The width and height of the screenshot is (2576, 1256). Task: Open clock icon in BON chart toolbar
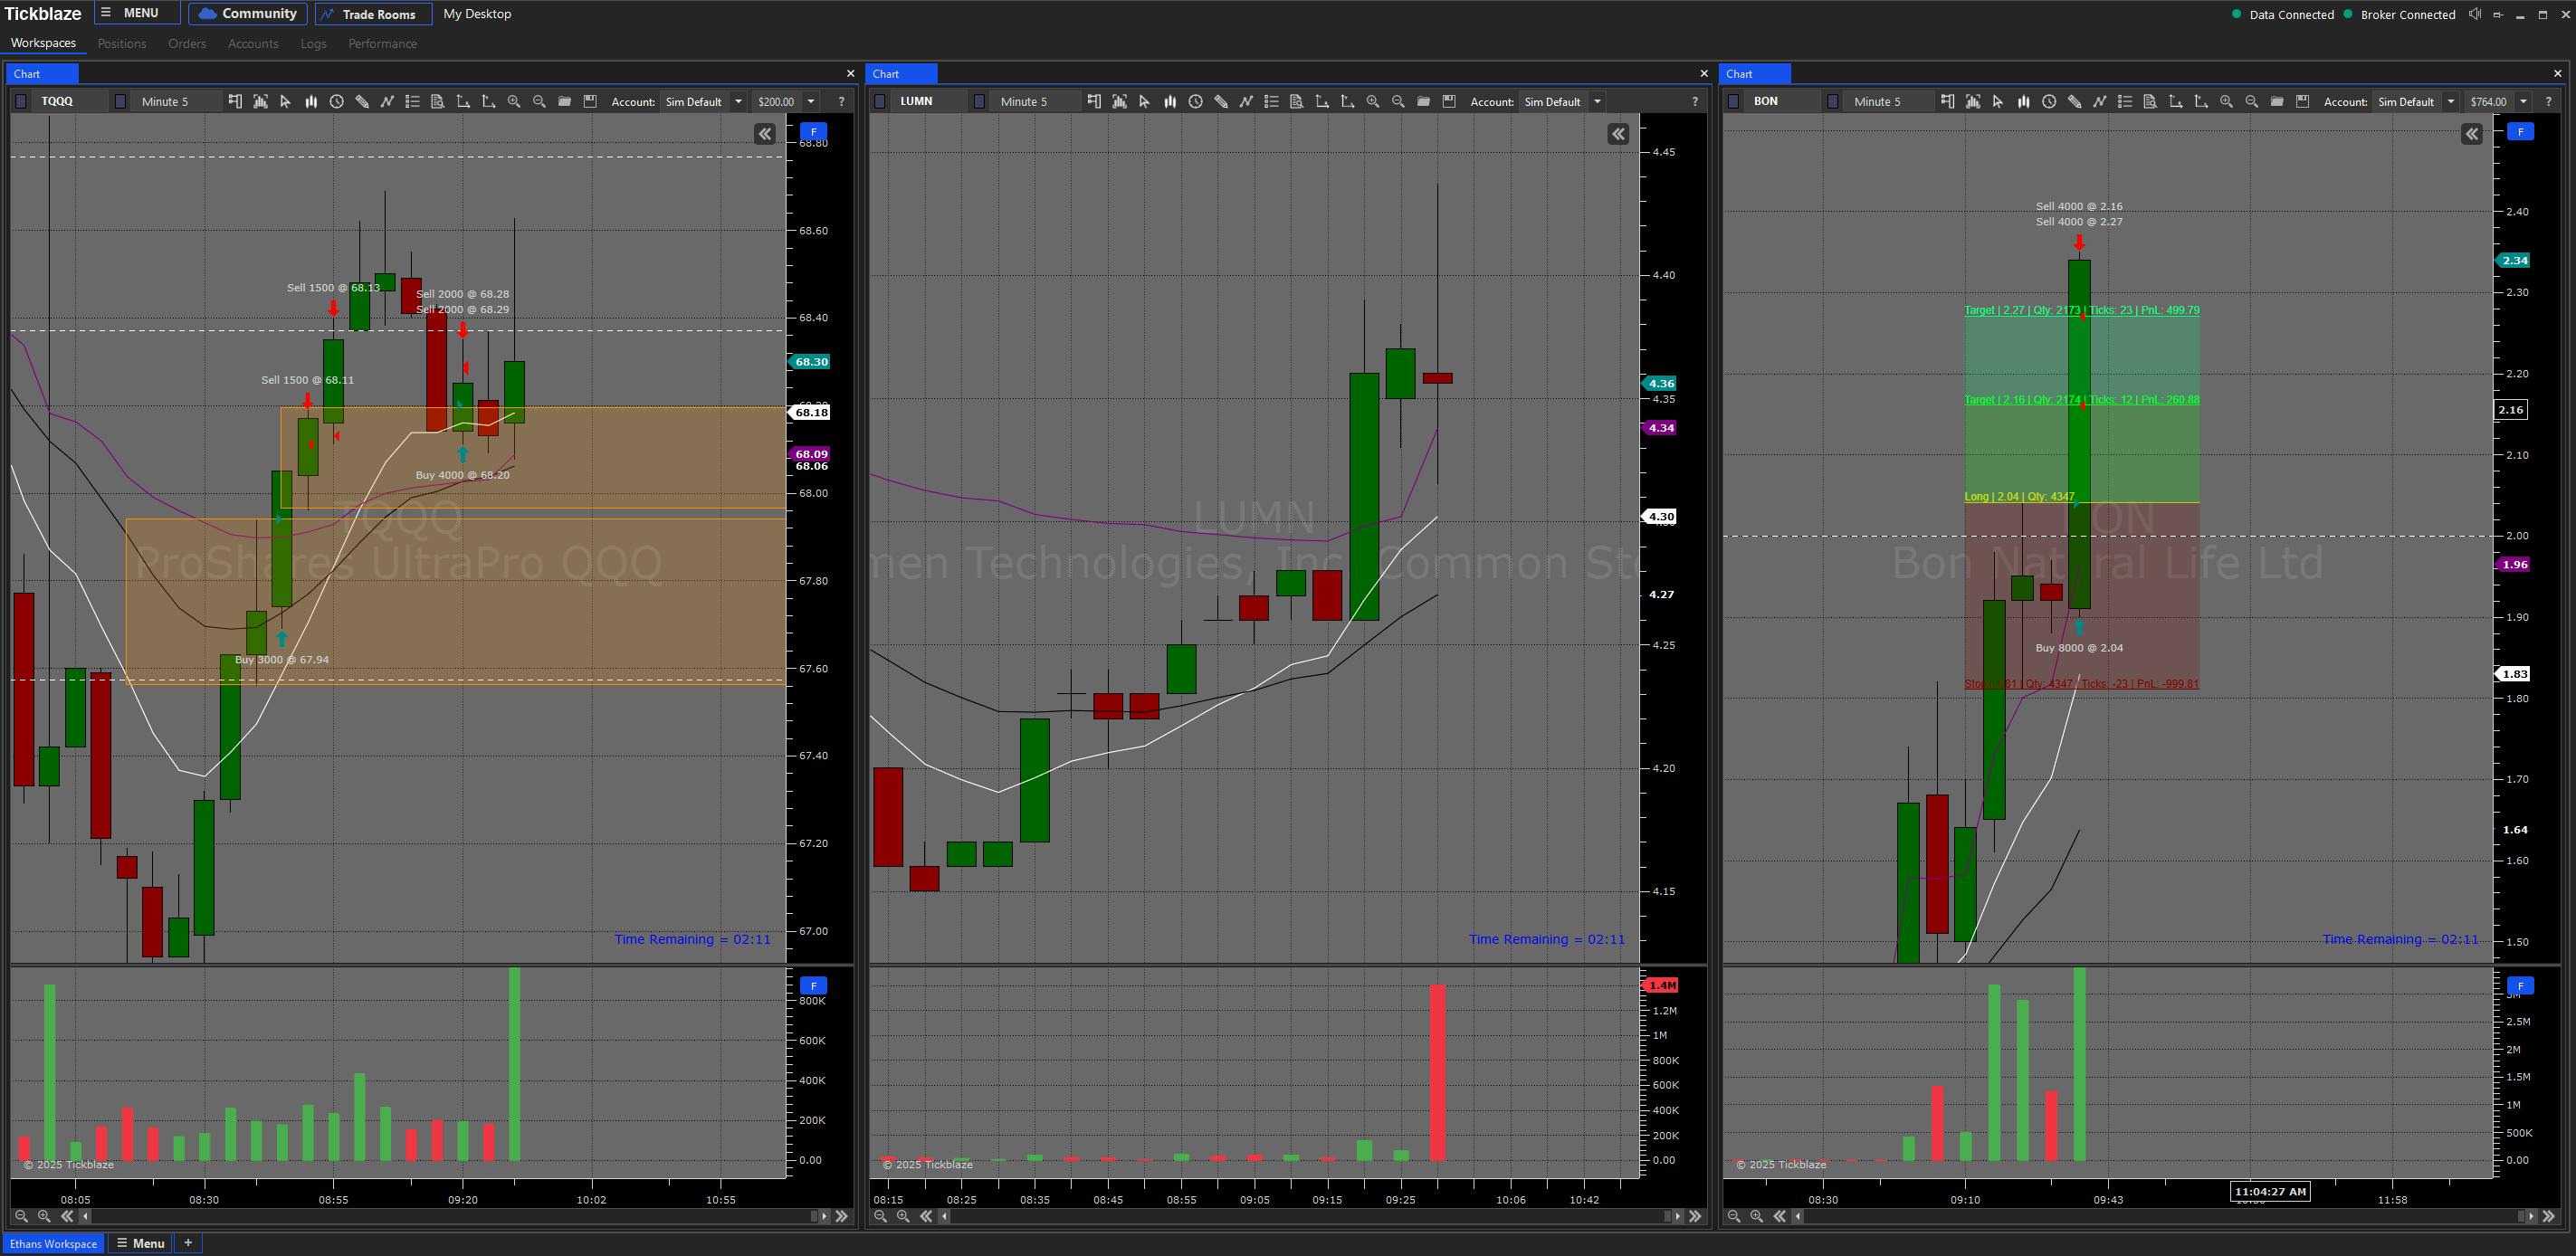pyautogui.click(x=2049, y=101)
